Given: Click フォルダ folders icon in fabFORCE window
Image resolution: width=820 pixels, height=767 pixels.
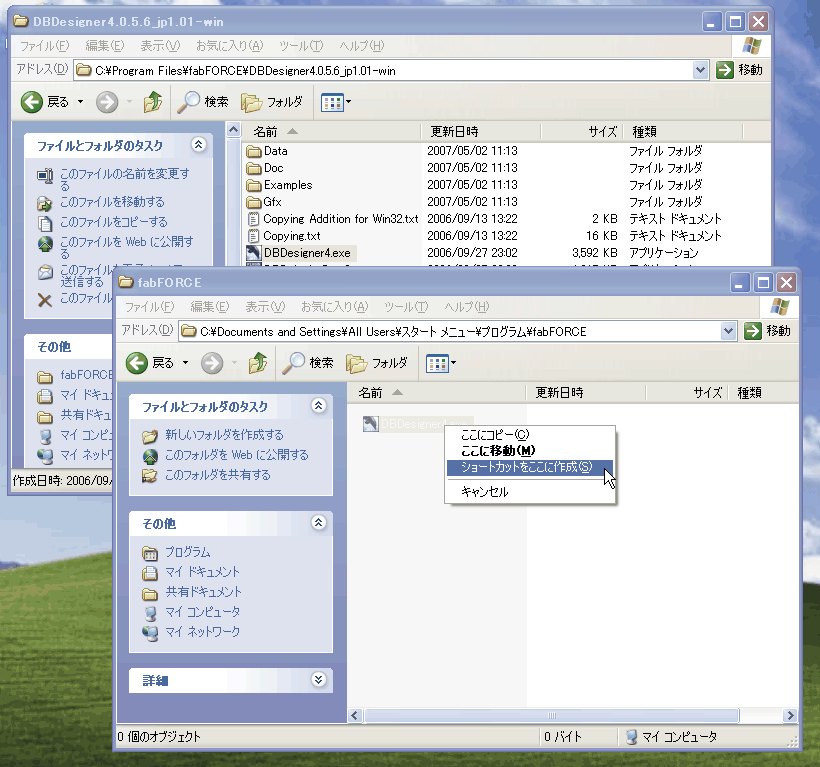Looking at the screenshot, I should (357, 363).
